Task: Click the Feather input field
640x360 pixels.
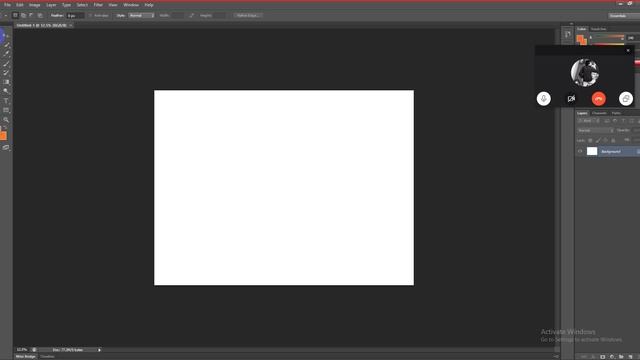Action: (x=75, y=16)
